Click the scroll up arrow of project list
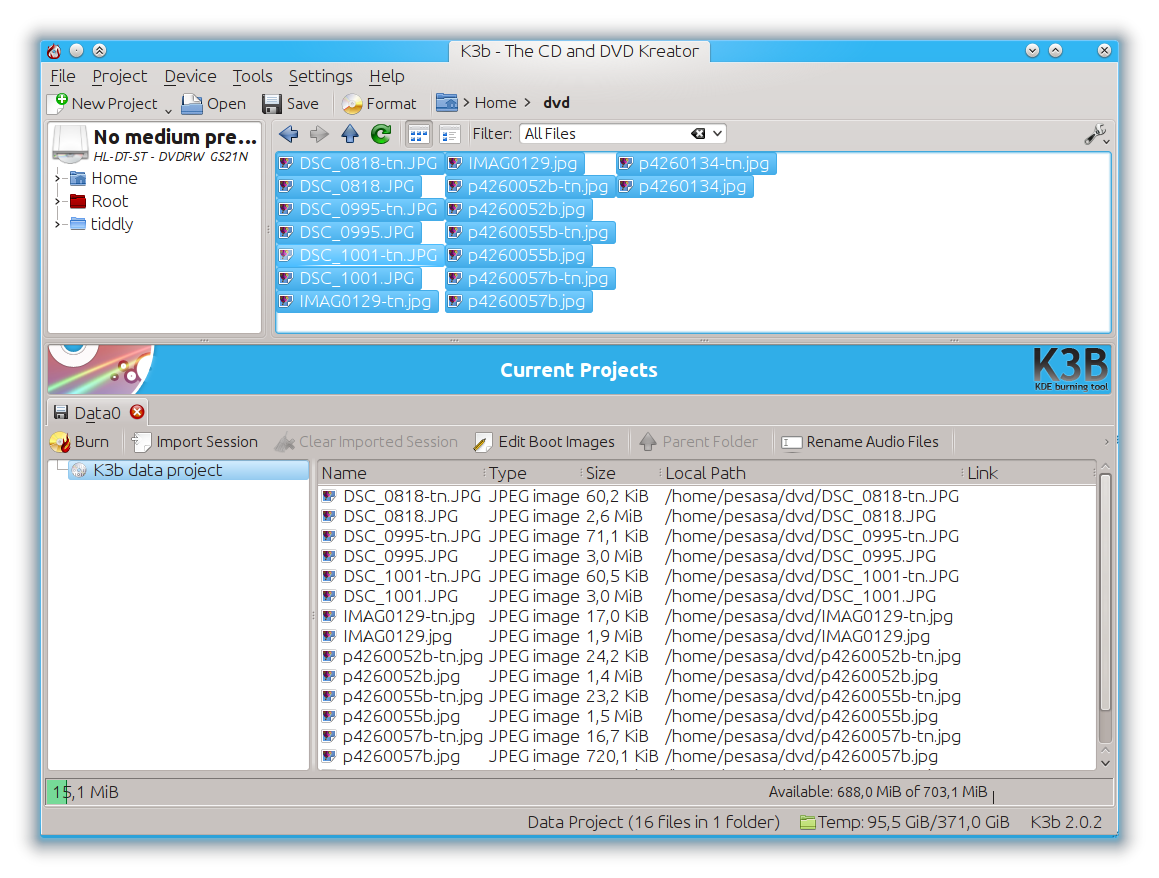1159x878 pixels. tap(1105, 466)
